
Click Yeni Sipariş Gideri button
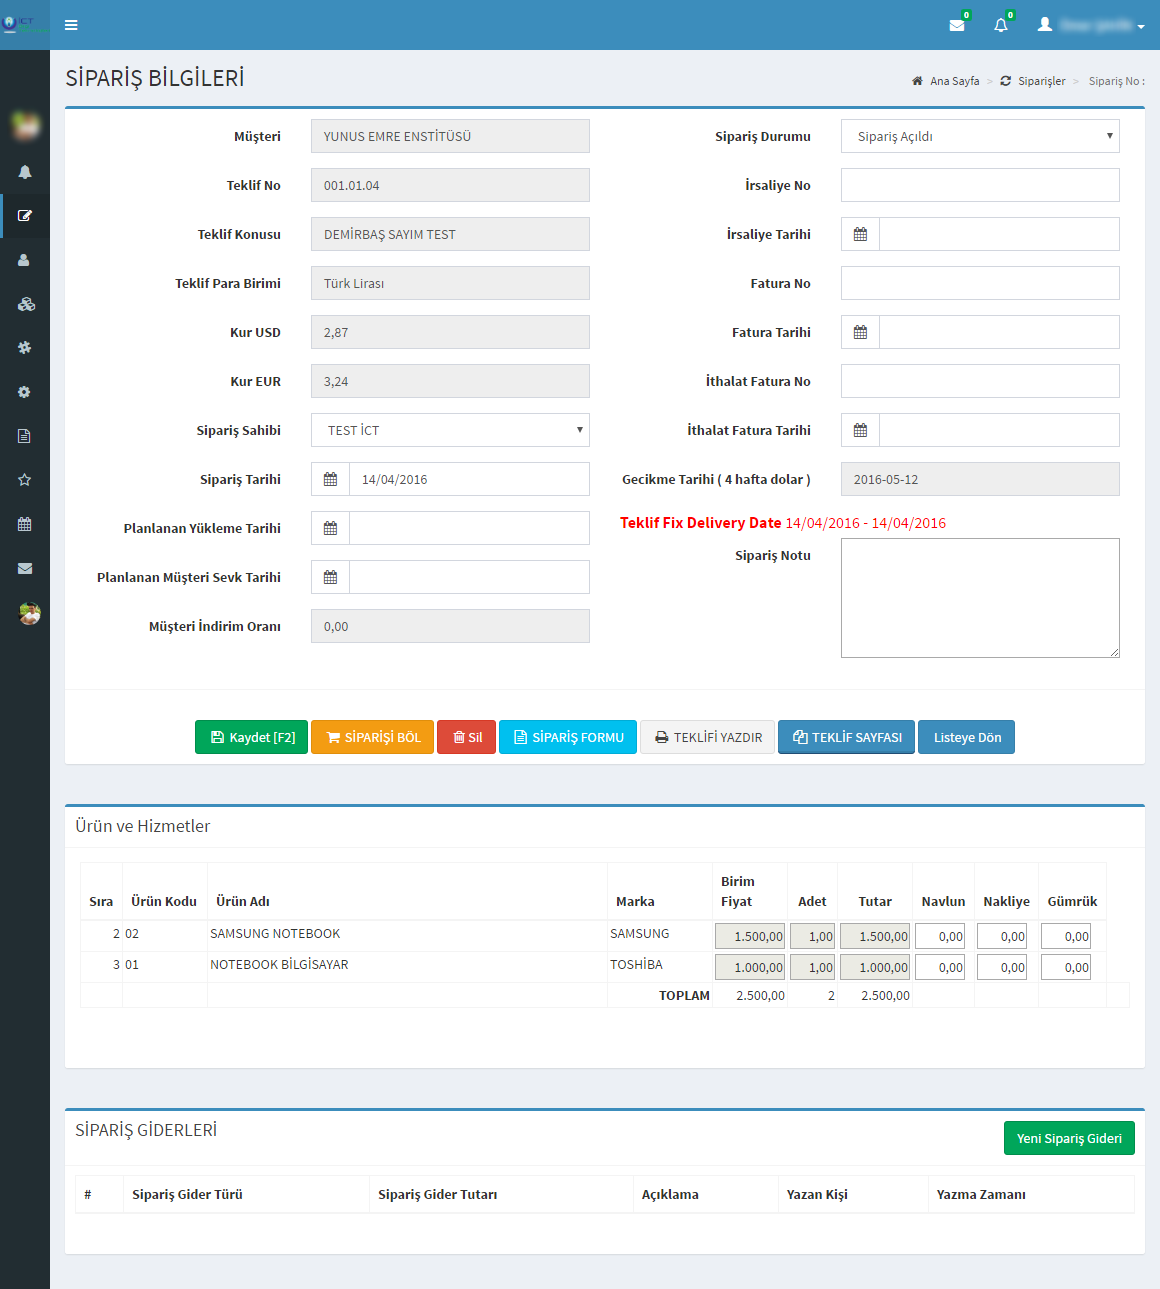pyautogui.click(x=1069, y=1138)
